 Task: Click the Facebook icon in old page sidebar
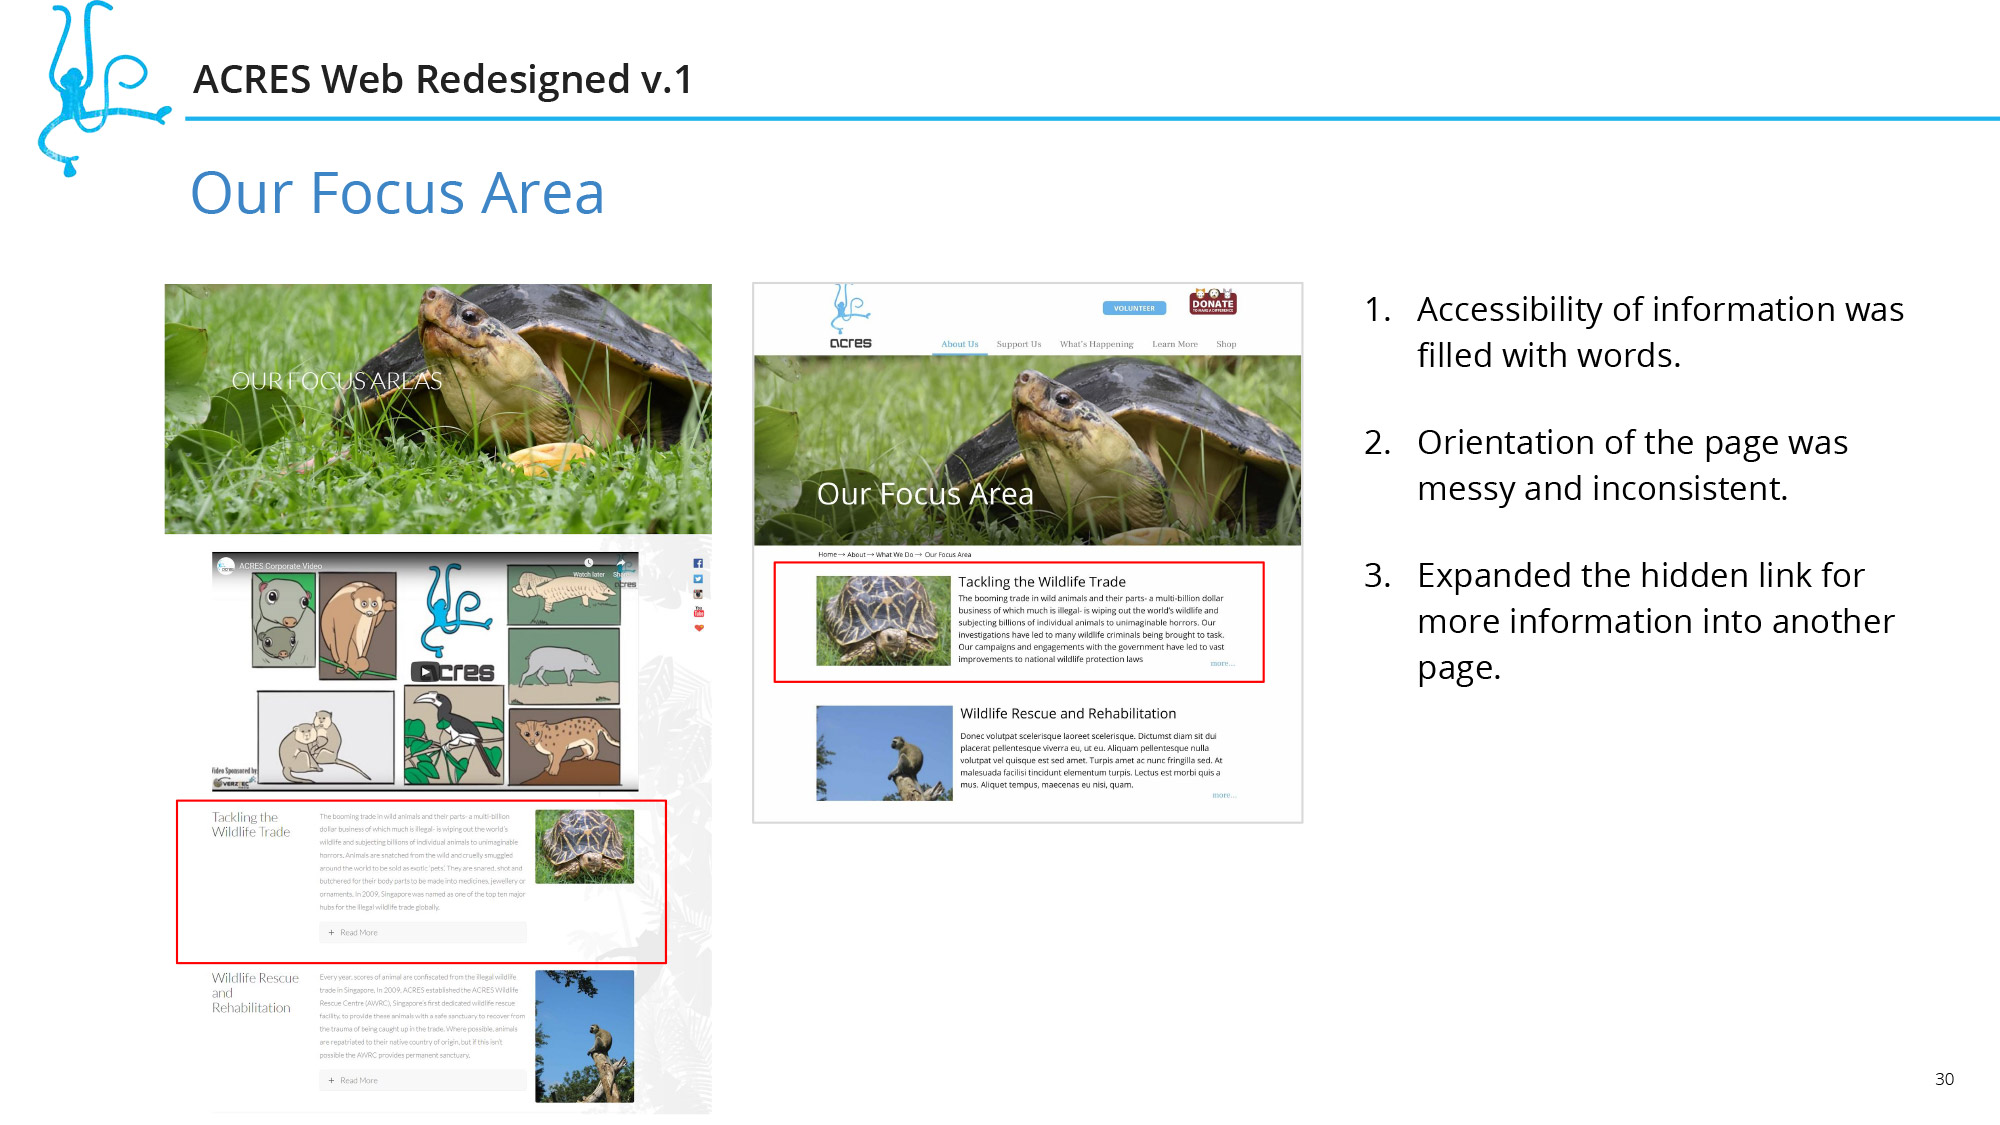698,563
